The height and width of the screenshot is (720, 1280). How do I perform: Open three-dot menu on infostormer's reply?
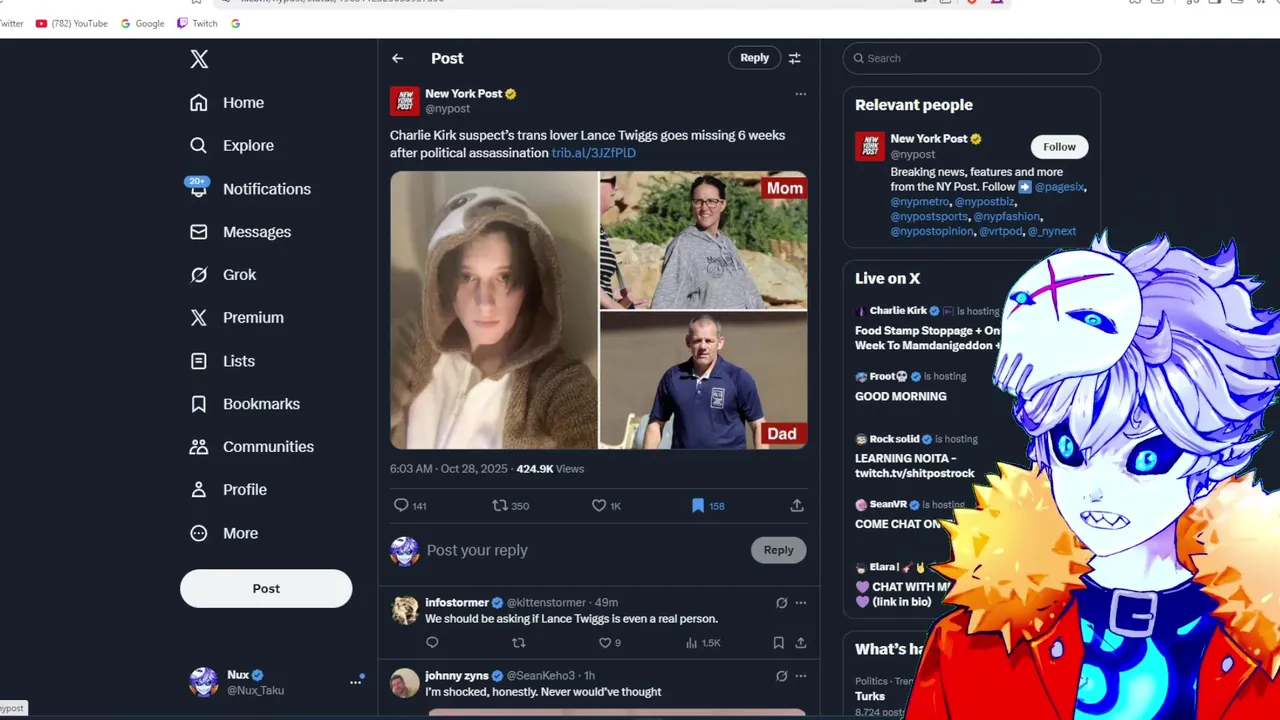coord(800,603)
